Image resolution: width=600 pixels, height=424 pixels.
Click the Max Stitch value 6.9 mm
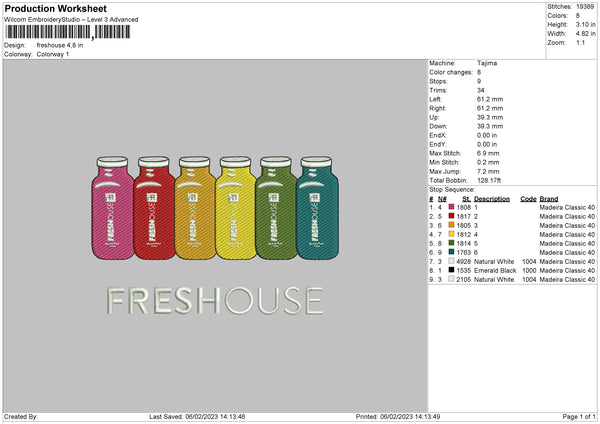(488, 153)
